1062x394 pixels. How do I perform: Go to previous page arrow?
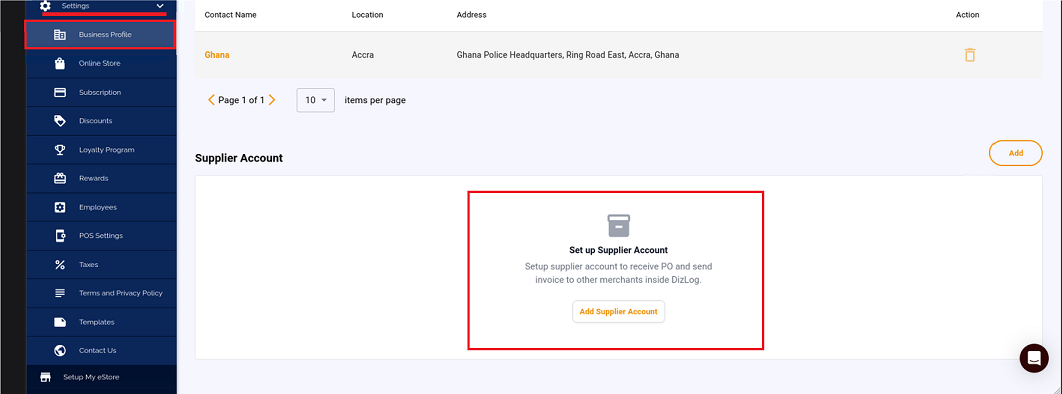pos(211,100)
